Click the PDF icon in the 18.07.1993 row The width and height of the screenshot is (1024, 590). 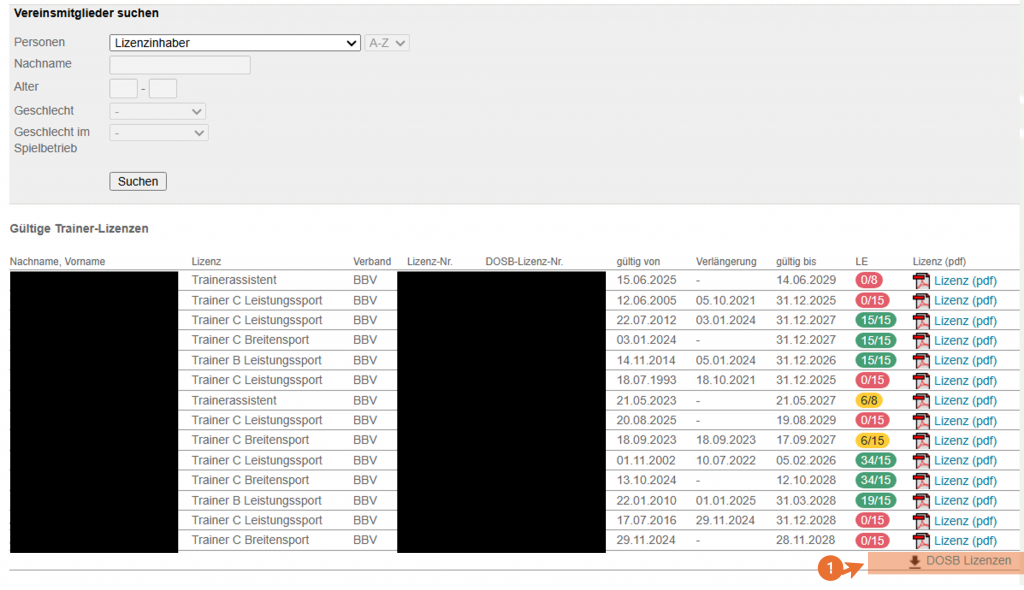tap(921, 381)
